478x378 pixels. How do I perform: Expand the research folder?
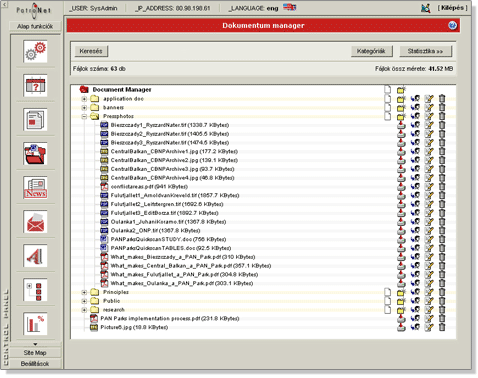coord(84,310)
